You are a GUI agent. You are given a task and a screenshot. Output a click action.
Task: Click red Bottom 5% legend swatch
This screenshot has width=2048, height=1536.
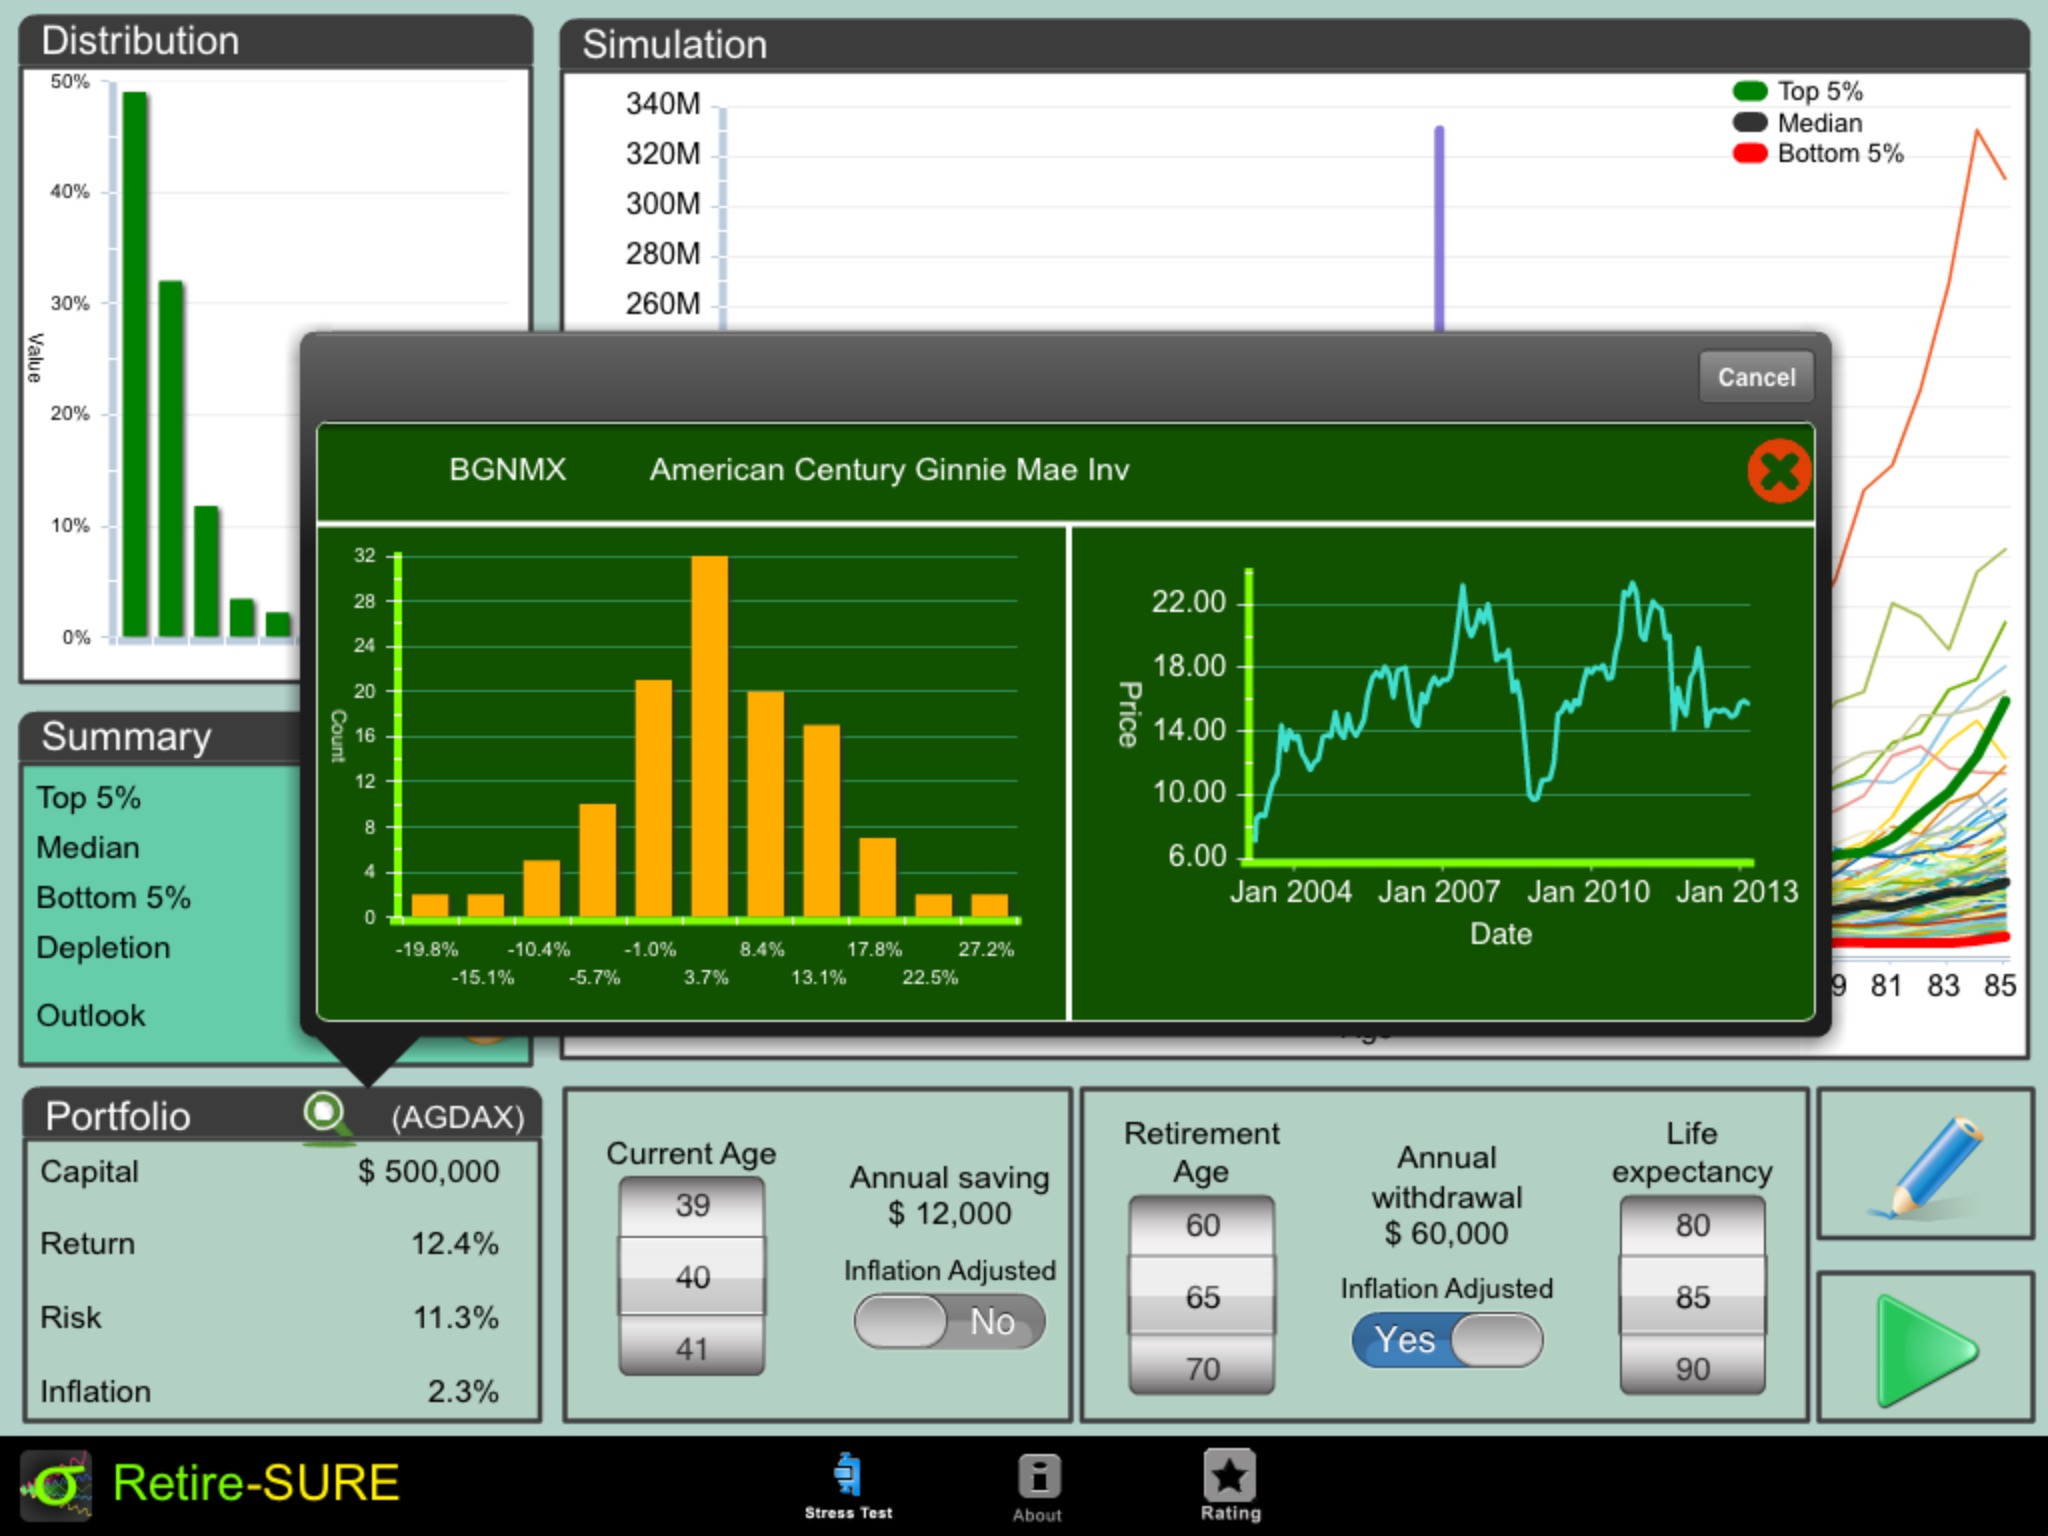coord(1750,154)
